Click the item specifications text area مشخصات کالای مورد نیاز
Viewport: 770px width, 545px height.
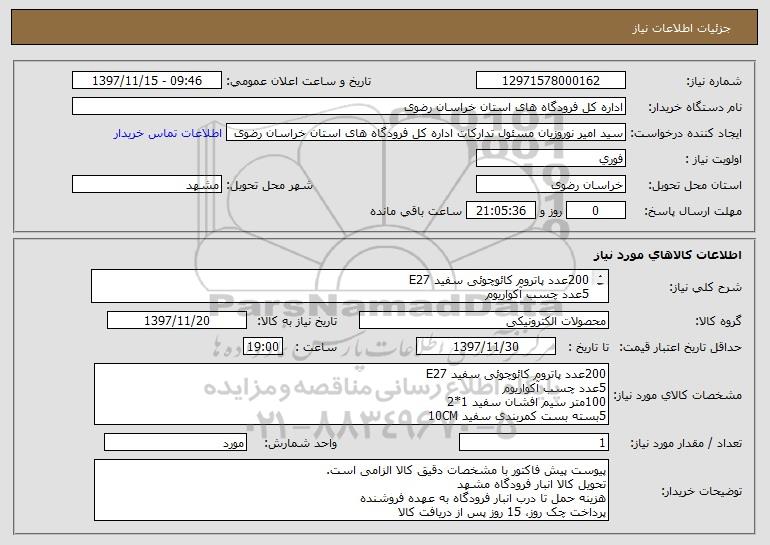click(x=351, y=394)
